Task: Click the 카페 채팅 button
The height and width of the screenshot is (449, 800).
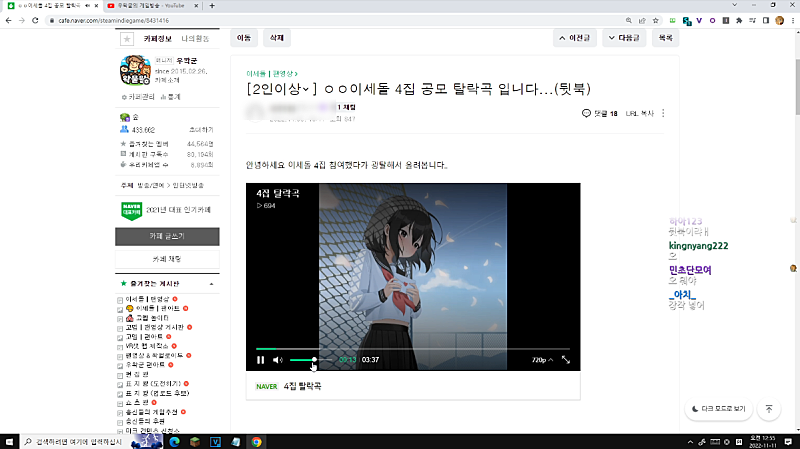Action: pos(167,259)
